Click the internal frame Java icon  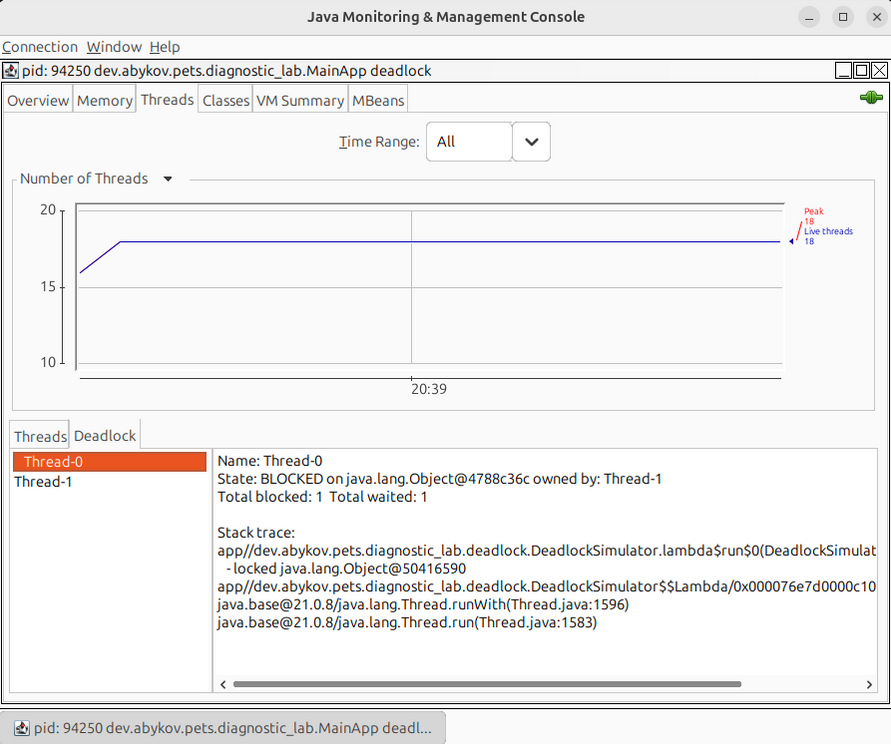[10, 71]
